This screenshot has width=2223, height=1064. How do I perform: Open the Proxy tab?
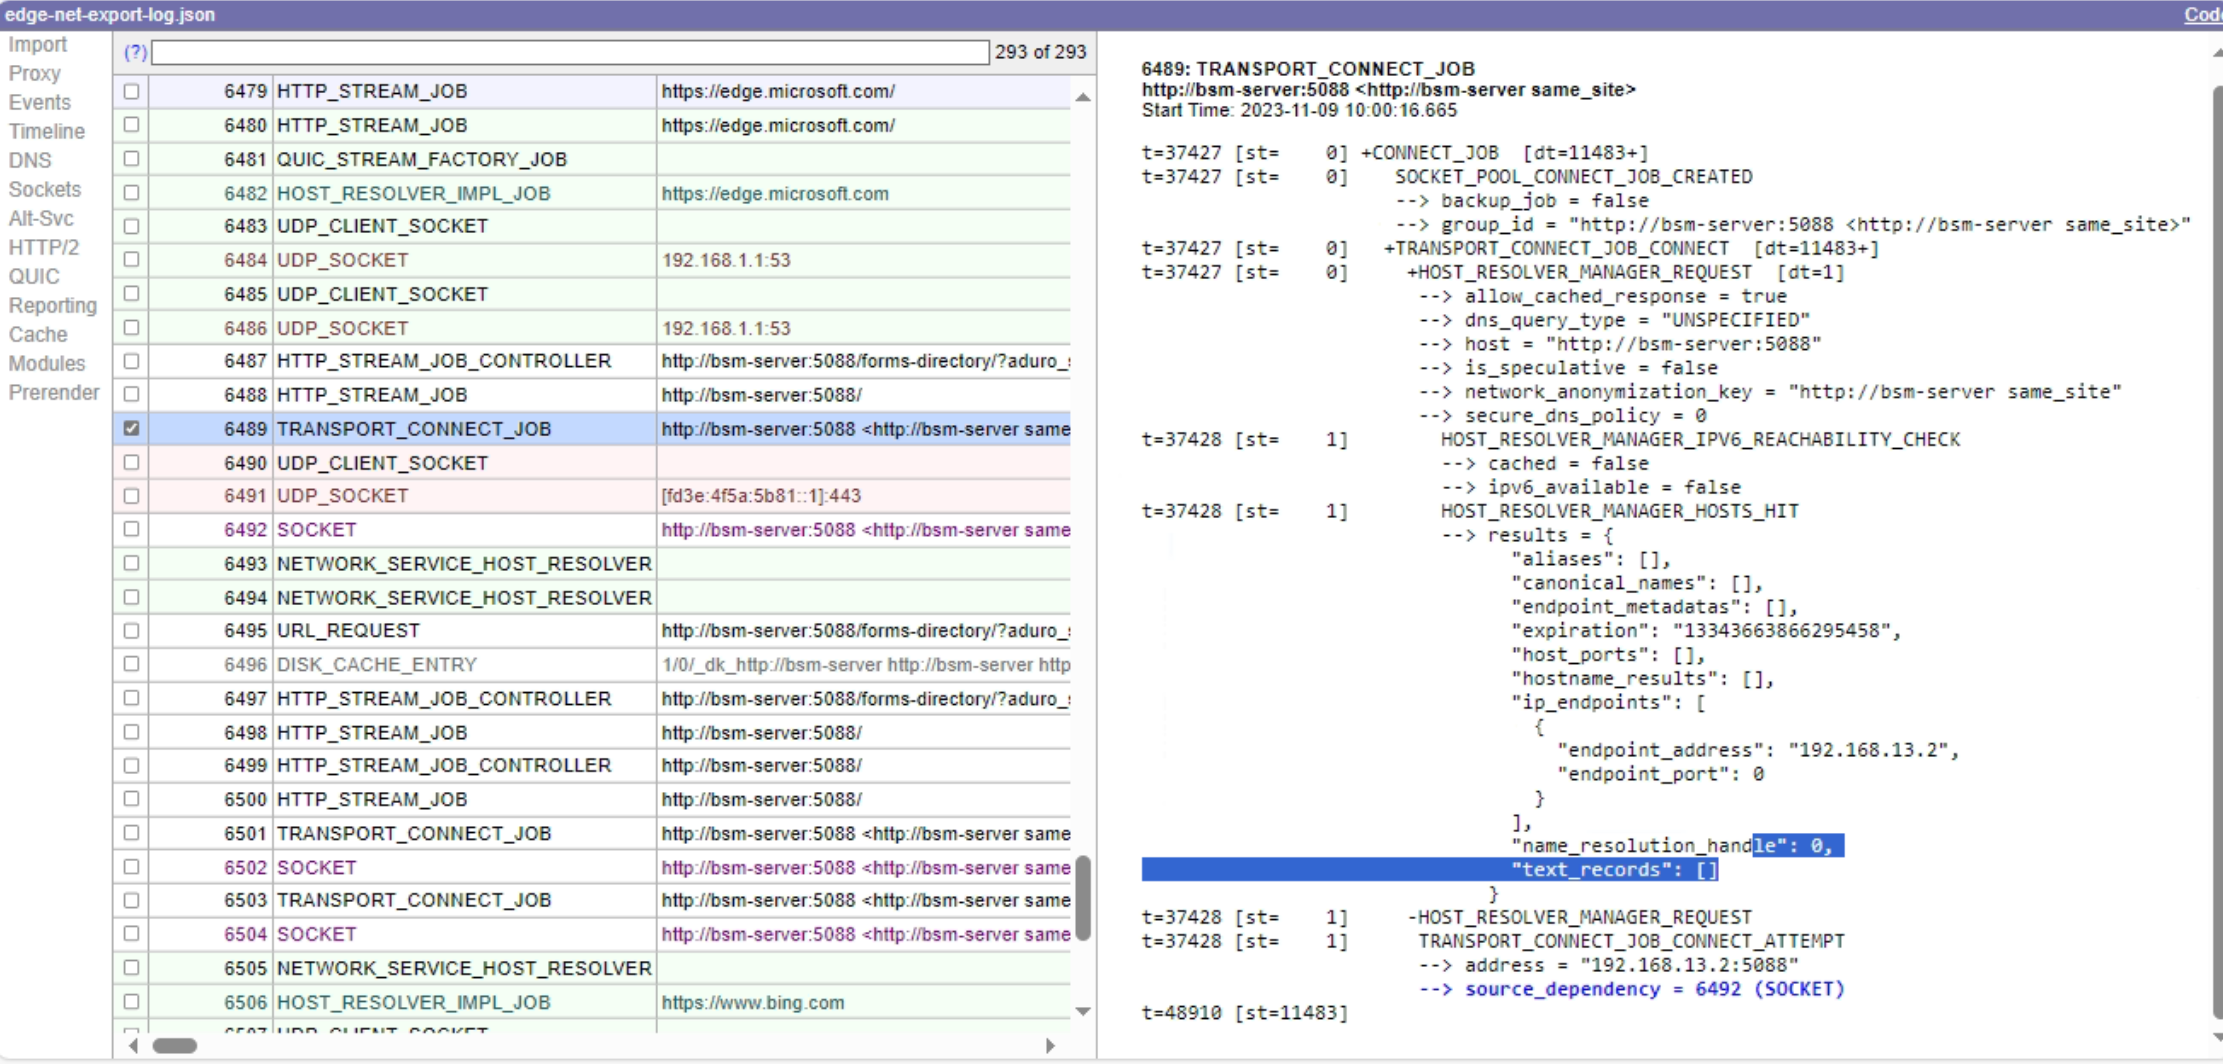tap(34, 74)
